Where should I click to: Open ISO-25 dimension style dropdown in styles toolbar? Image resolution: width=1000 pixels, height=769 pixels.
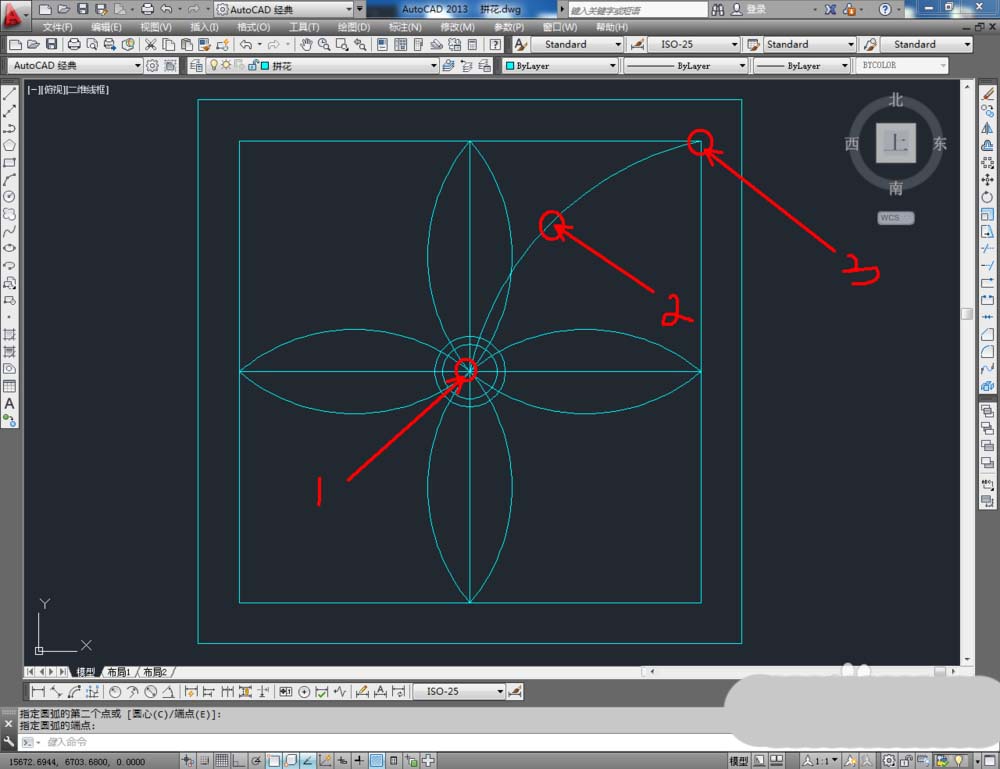point(734,44)
